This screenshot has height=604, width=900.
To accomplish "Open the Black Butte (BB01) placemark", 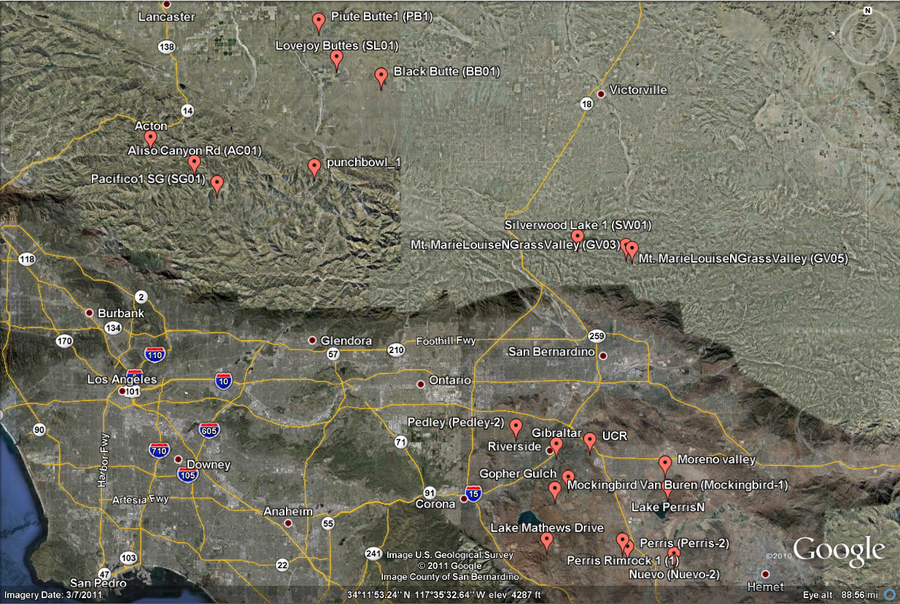I will (x=381, y=76).
